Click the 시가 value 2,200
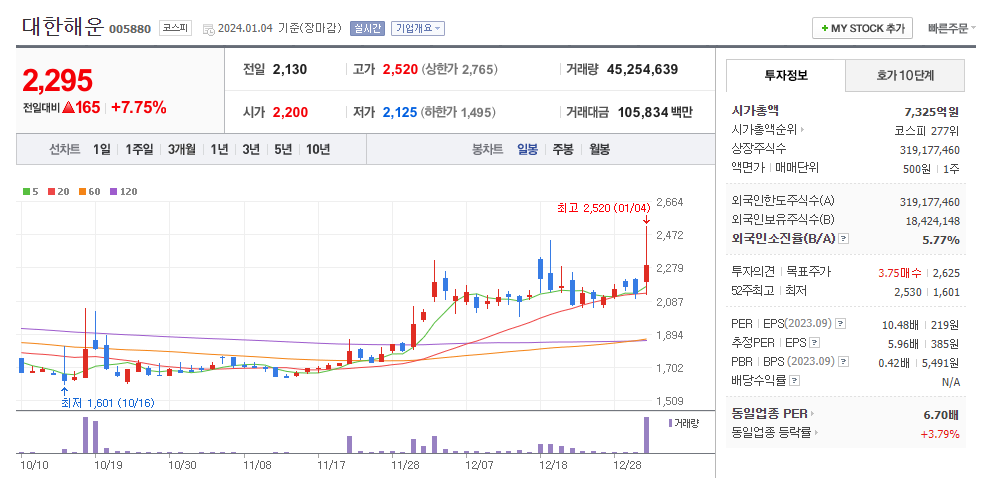 click(x=290, y=113)
